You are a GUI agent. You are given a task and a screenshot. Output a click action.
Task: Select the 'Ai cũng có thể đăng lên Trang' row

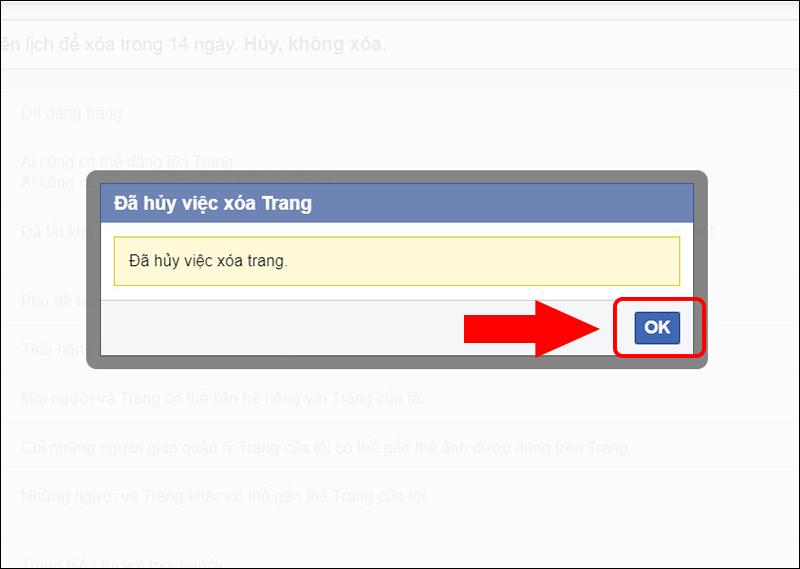128,162
